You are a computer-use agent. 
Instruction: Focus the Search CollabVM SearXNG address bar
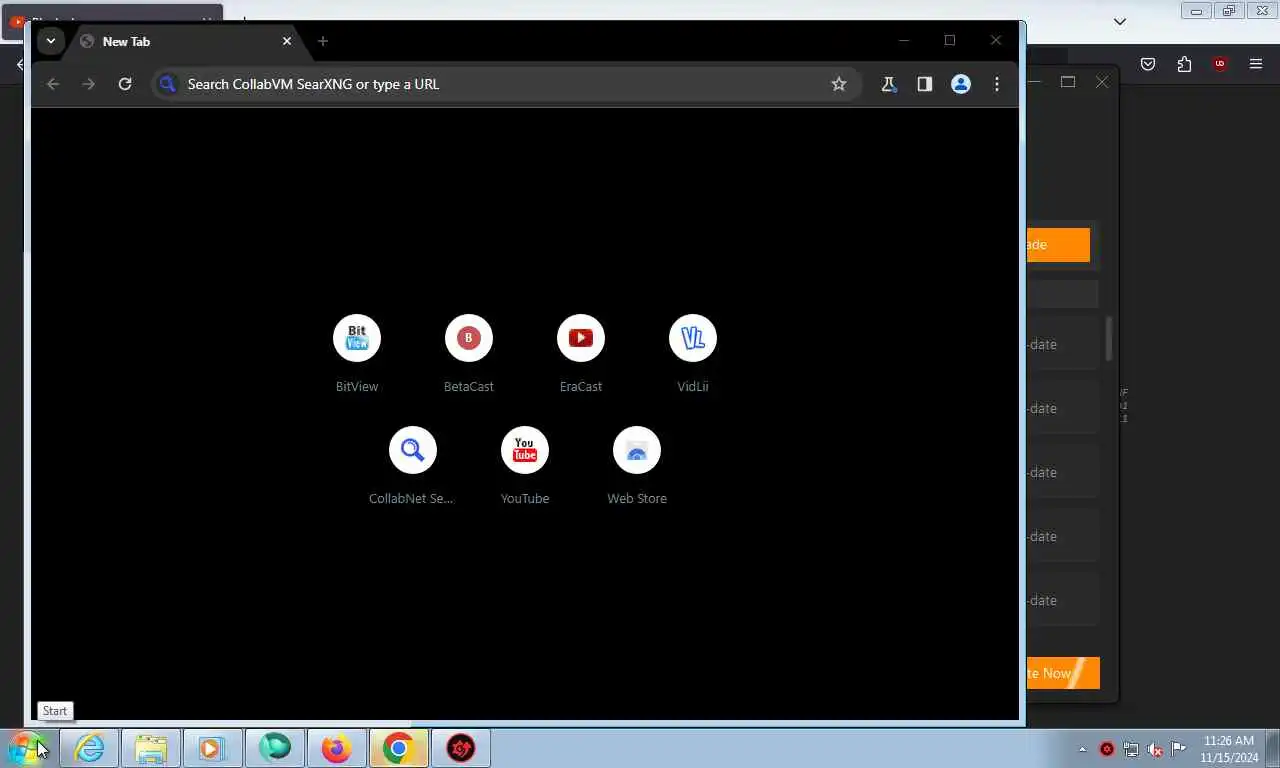point(505,84)
